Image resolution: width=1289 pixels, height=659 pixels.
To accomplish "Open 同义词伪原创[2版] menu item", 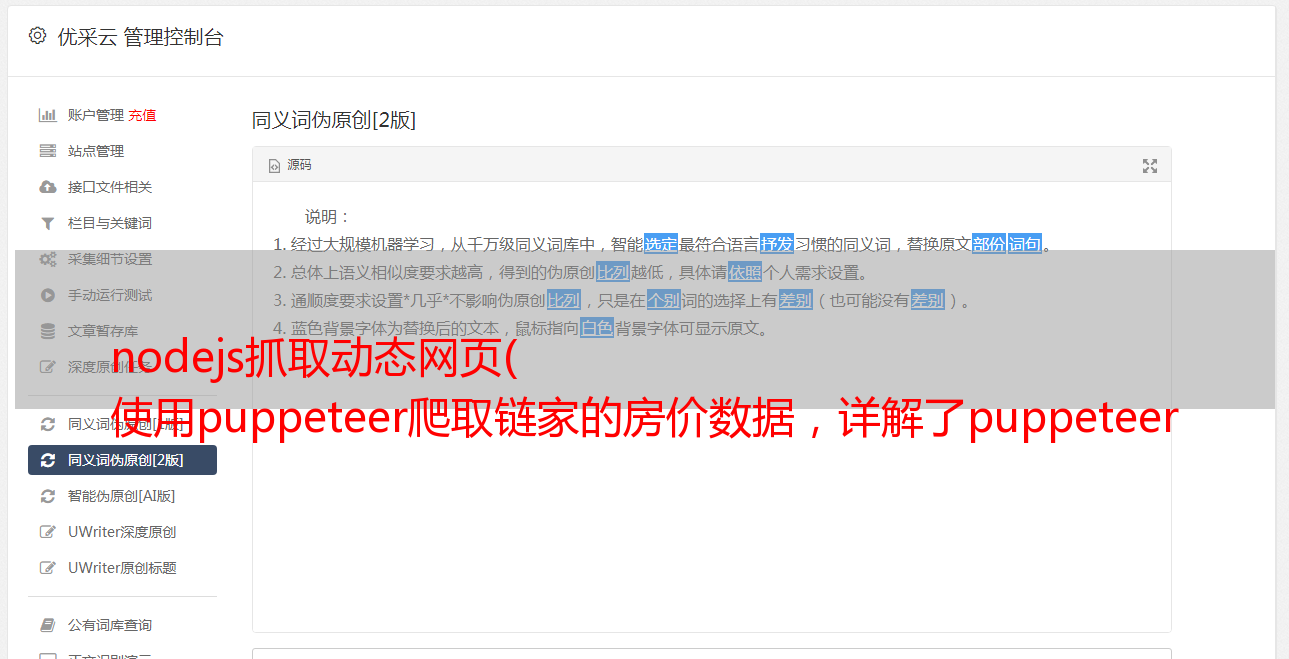I will (122, 460).
